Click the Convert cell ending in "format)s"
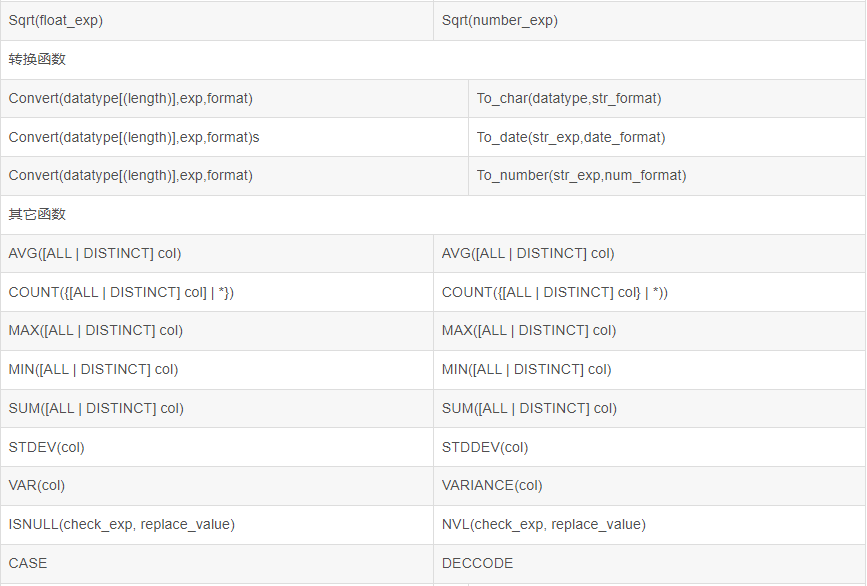The height and width of the screenshot is (586, 867). 134,137
